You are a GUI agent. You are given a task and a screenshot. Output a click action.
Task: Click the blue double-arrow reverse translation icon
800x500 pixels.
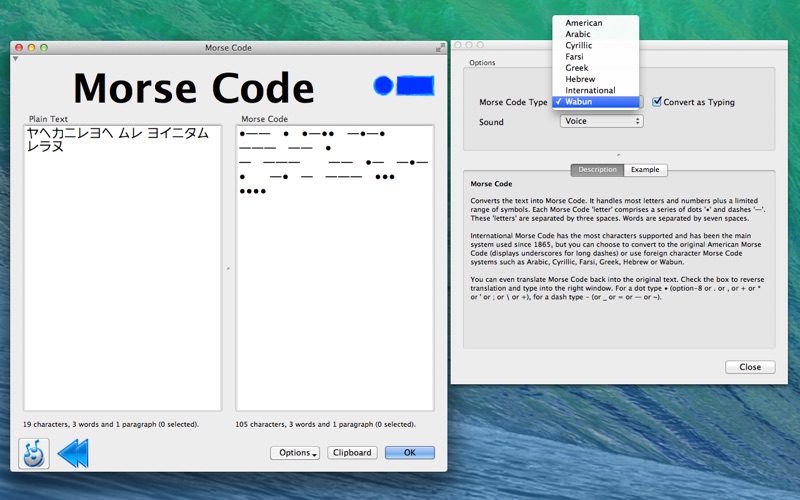pyautogui.click(x=73, y=453)
